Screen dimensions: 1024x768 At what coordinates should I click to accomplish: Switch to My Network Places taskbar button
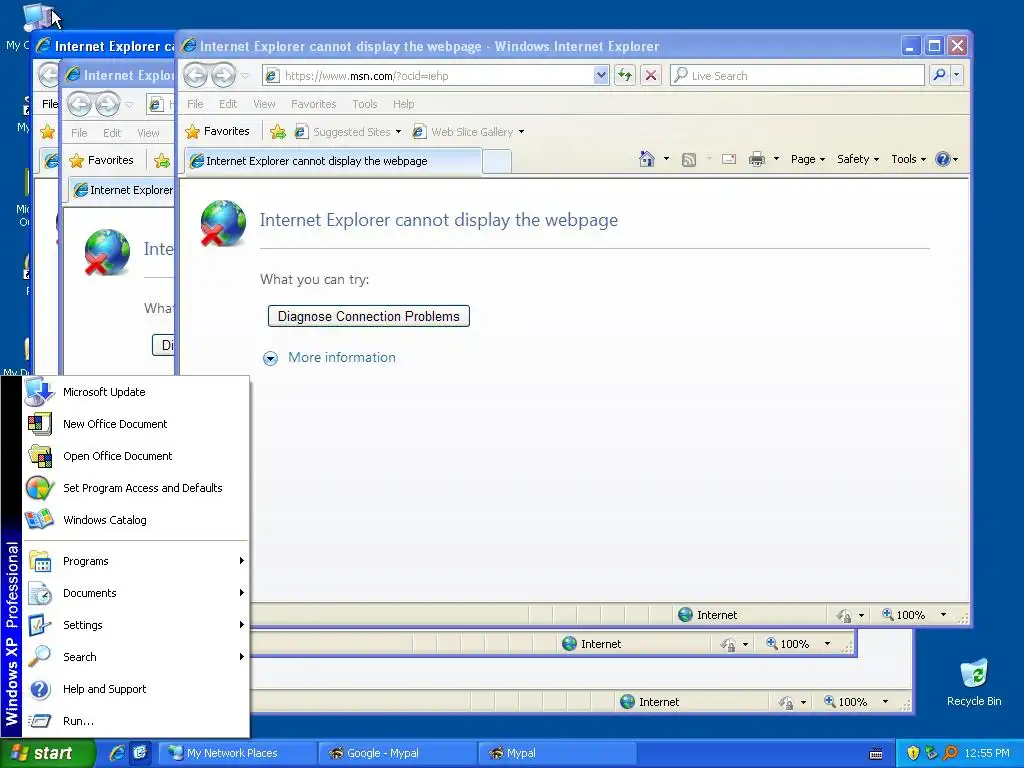click(x=238, y=753)
